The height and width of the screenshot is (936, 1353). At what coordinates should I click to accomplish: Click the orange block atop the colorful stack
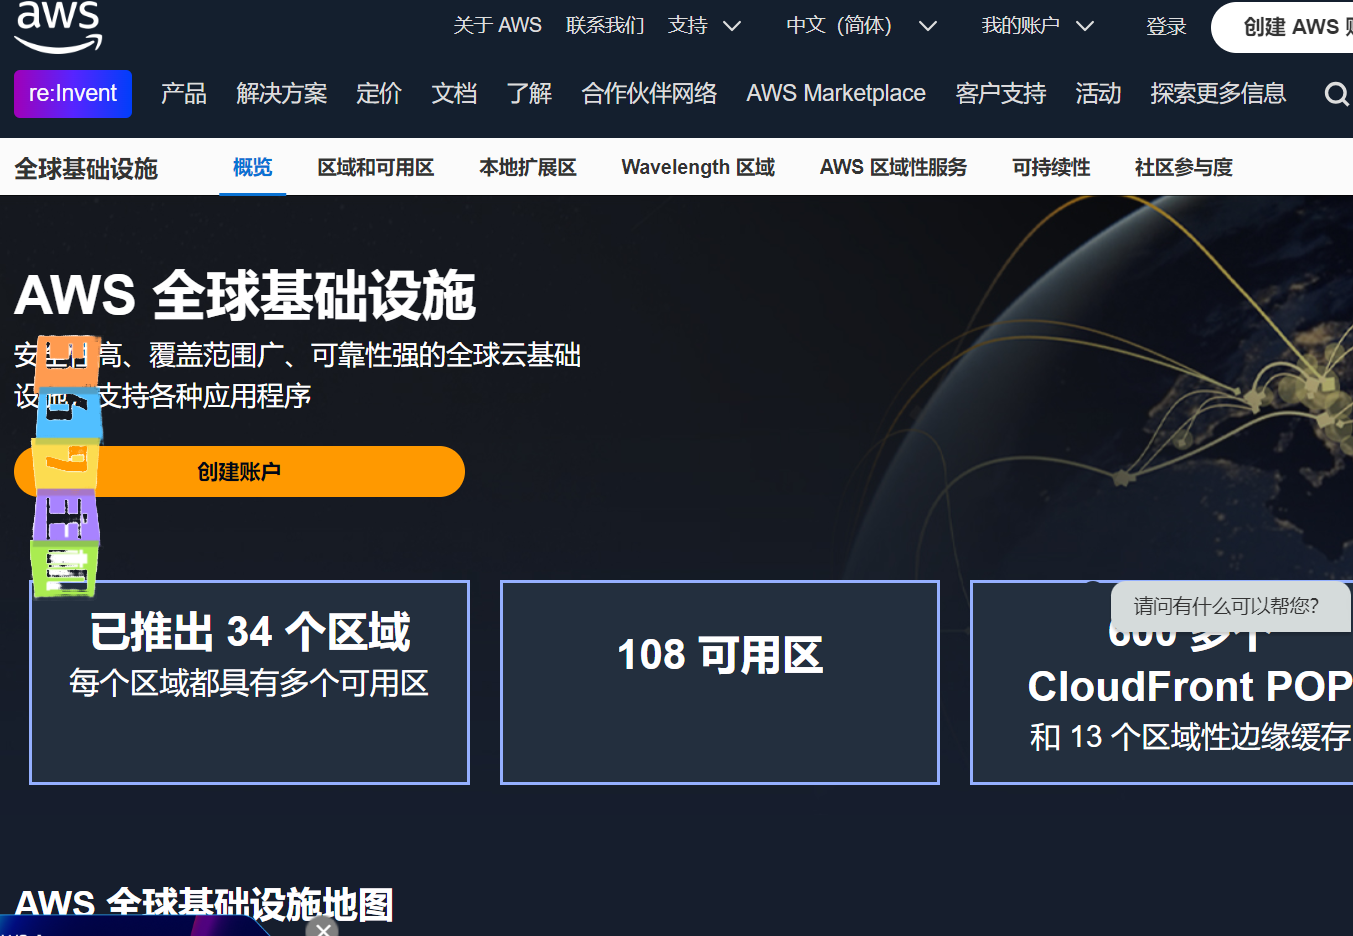click(x=67, y=360)
